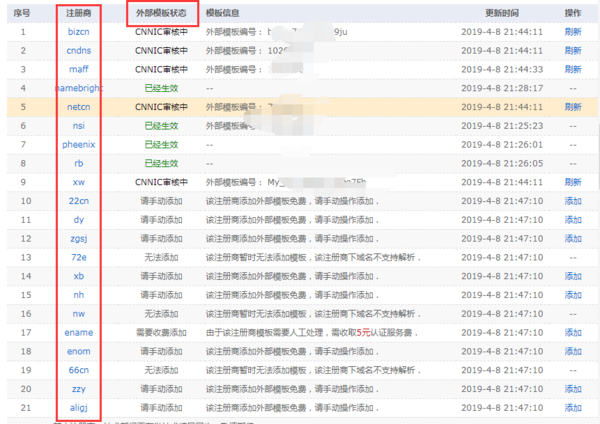Open the ename registrar link

78,333
